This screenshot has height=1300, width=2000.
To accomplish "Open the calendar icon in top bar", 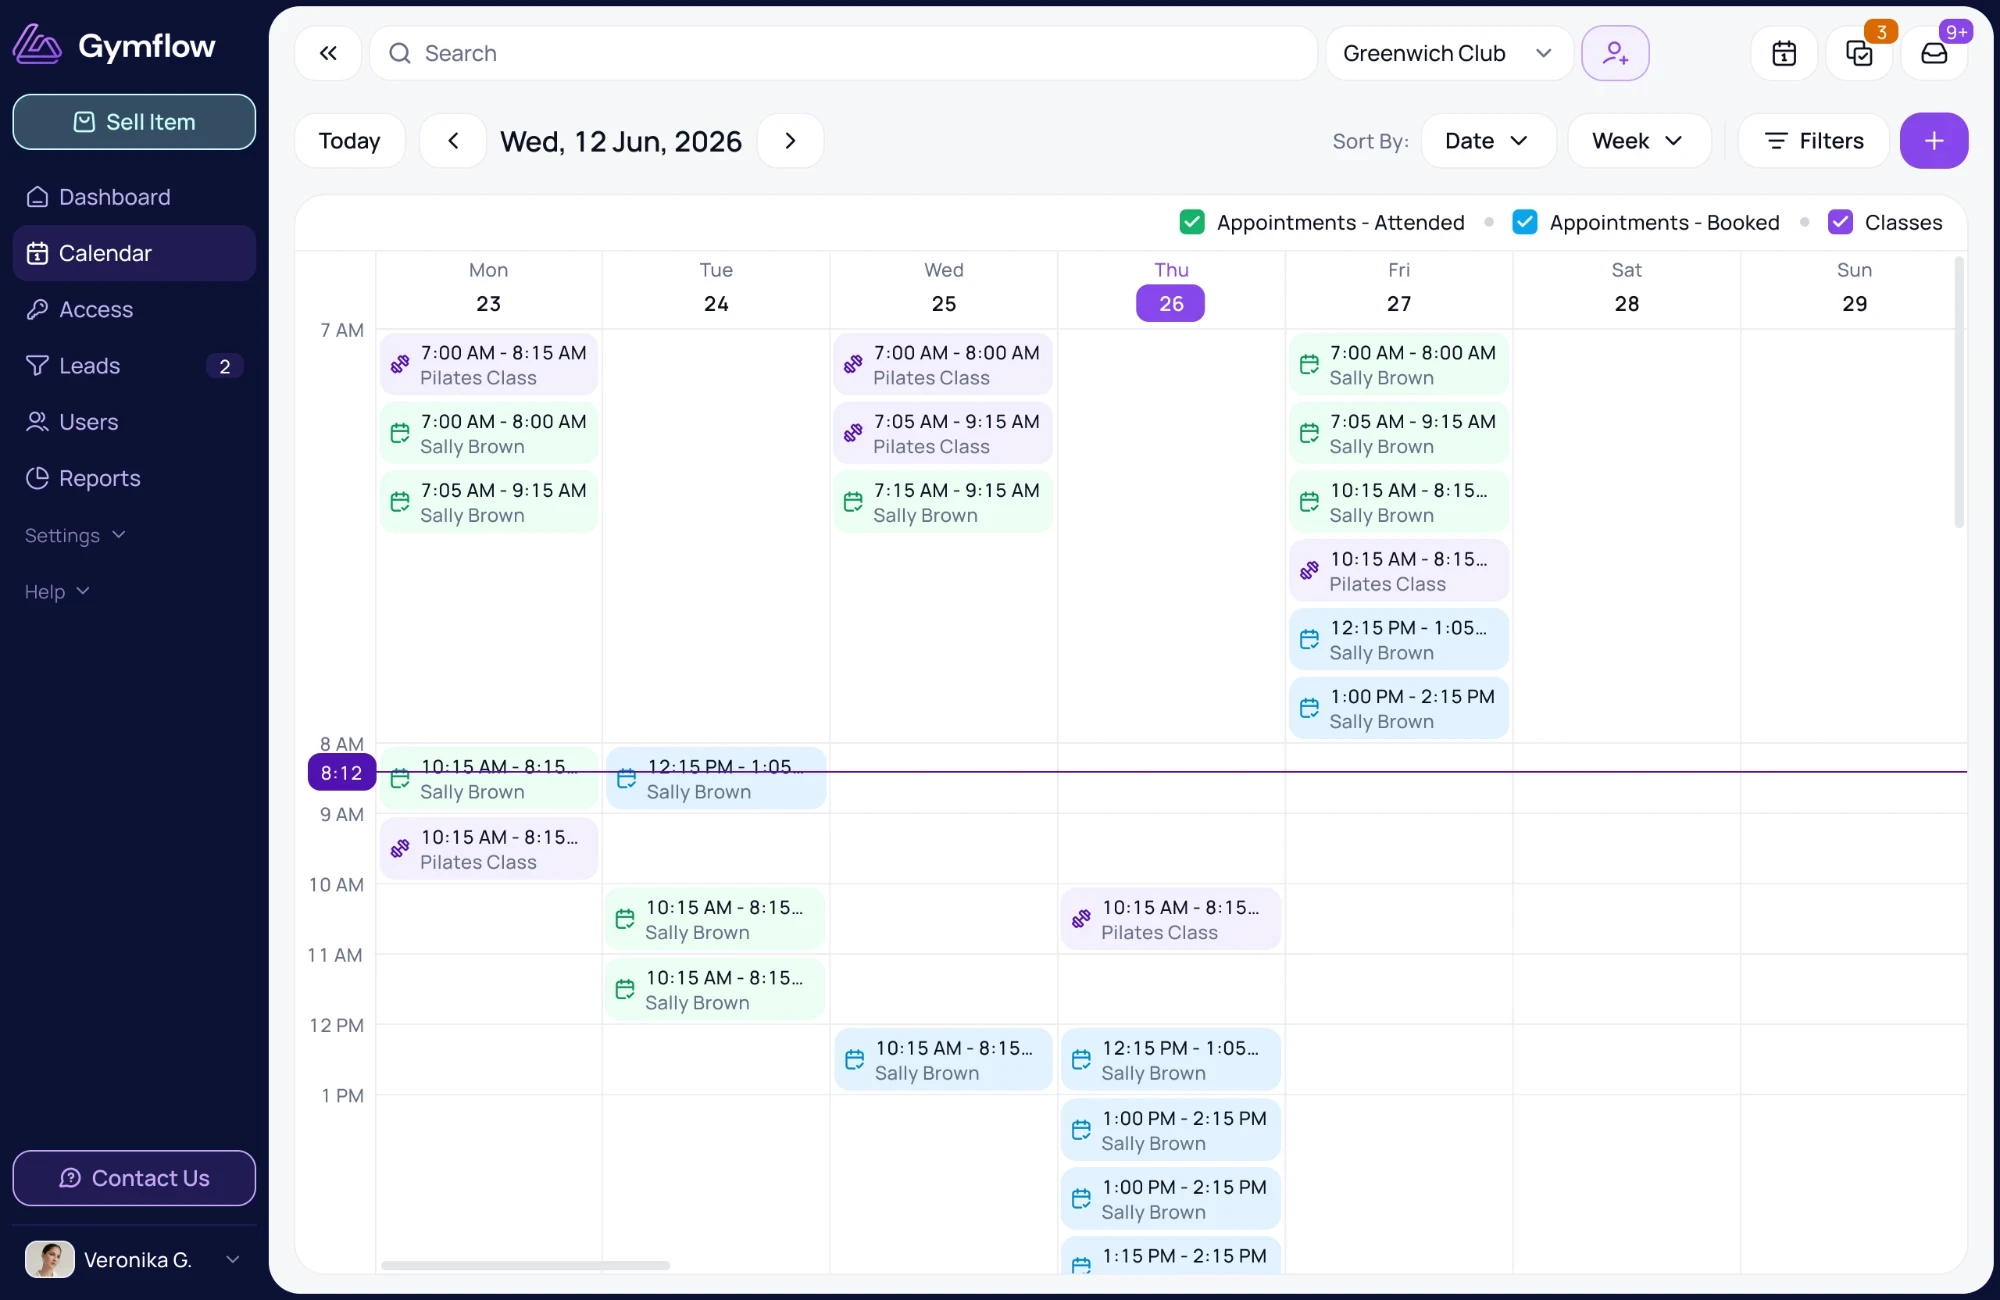I will (1784, 53).
